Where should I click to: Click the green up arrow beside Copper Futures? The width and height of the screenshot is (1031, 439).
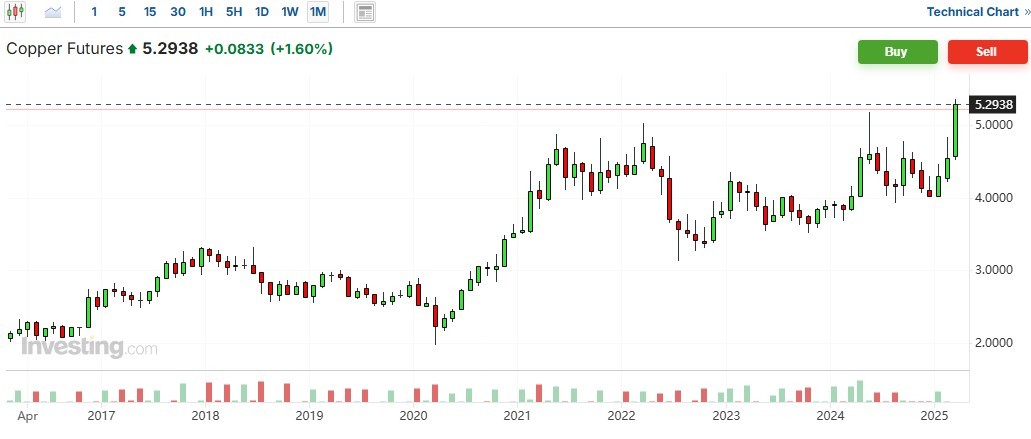point(131,49)
